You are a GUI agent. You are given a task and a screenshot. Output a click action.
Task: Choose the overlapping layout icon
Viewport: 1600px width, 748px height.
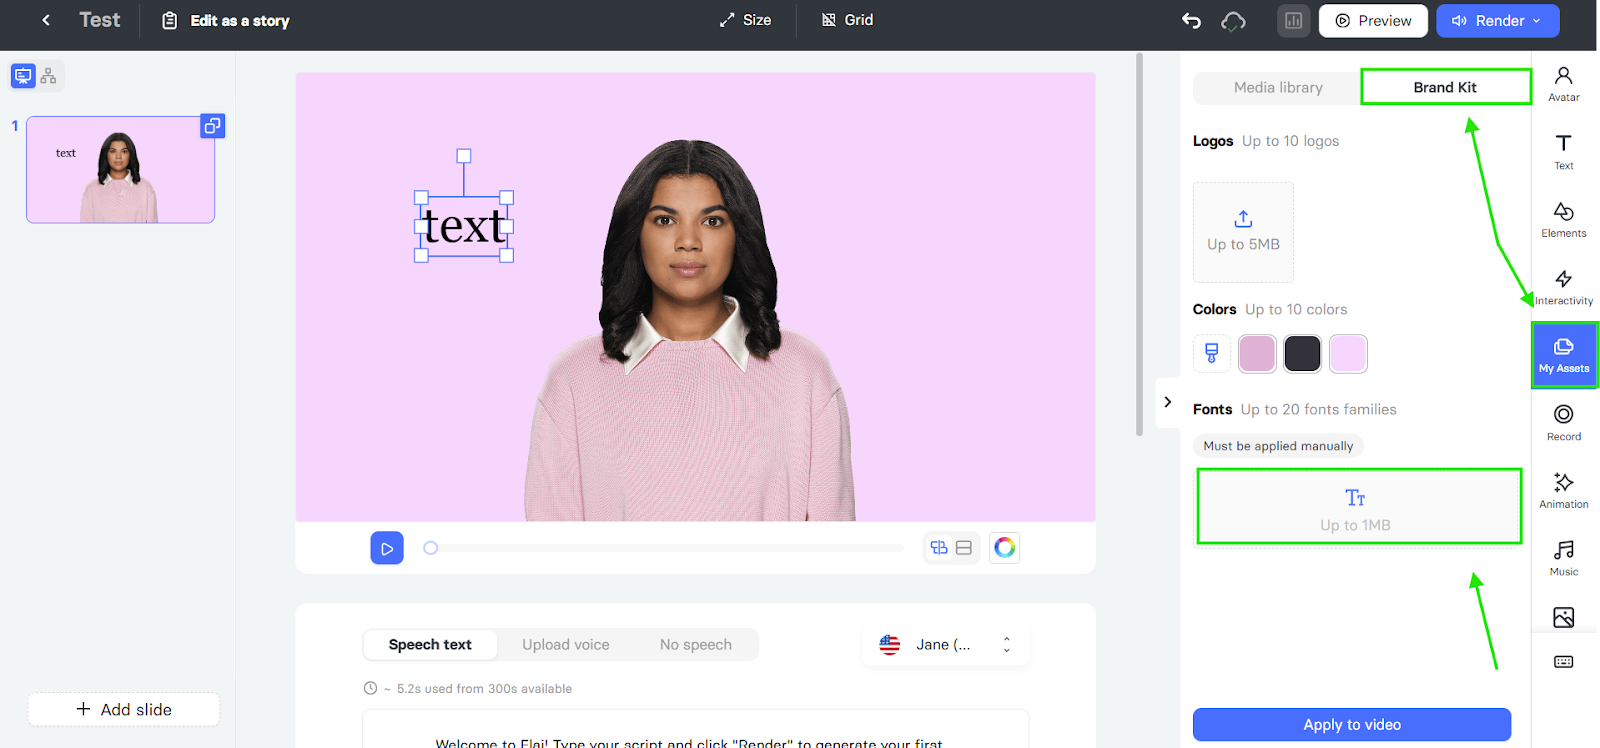coord(939,548)
